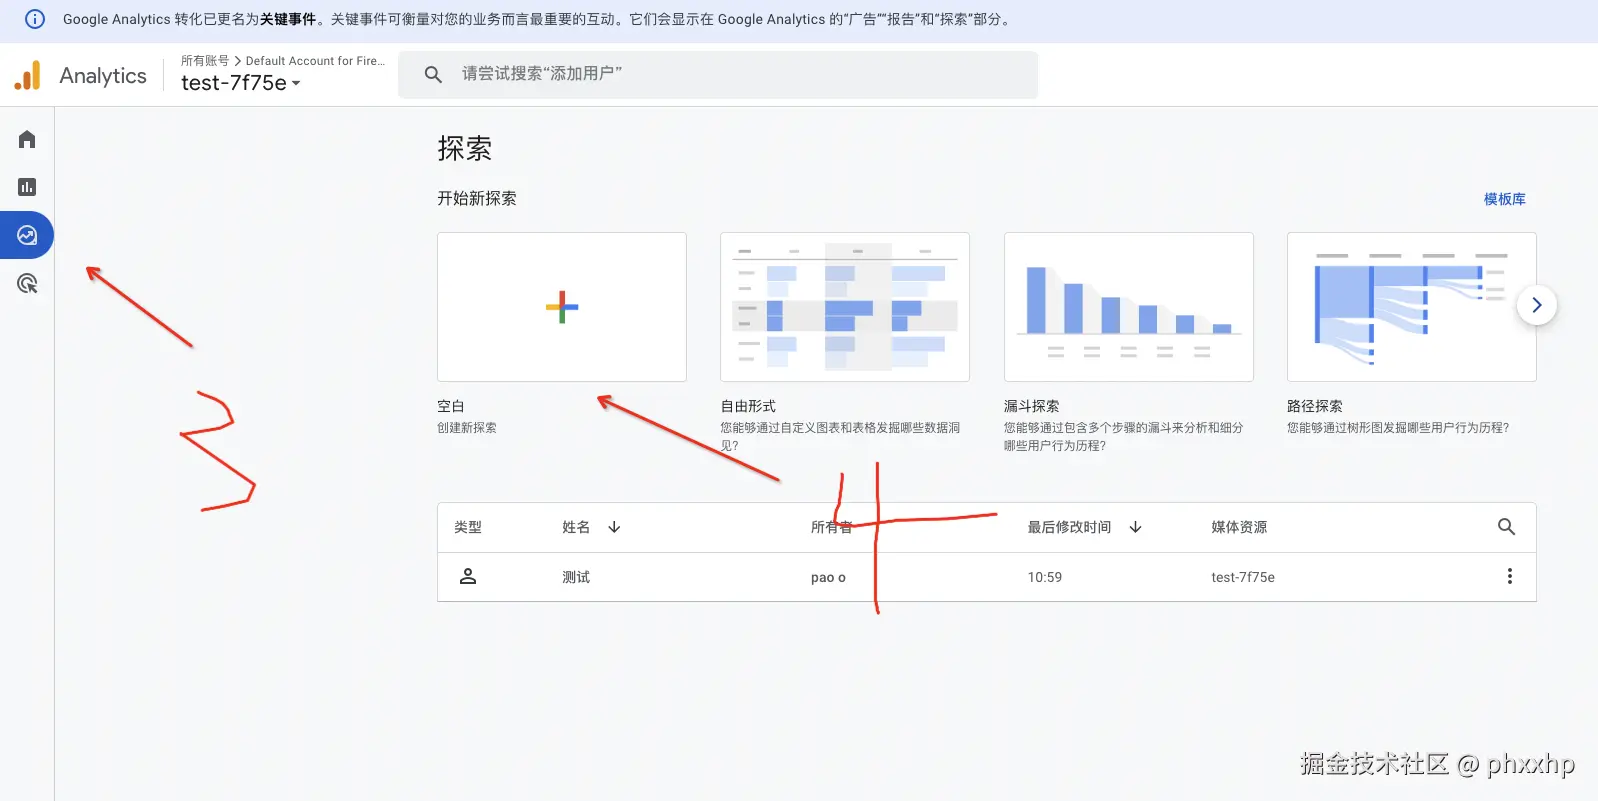Click the search magnifier icon in search bar
Screen dimensions: 1598x801
[433, 74]
